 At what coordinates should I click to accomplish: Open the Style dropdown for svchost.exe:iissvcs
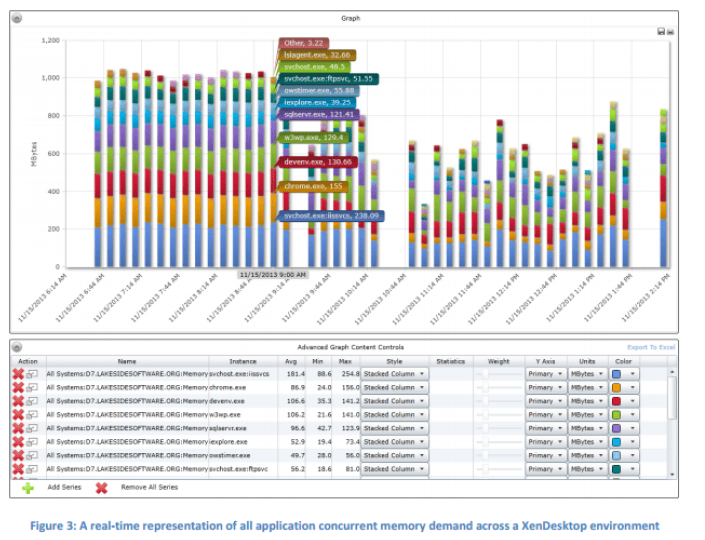click(394, 374)
